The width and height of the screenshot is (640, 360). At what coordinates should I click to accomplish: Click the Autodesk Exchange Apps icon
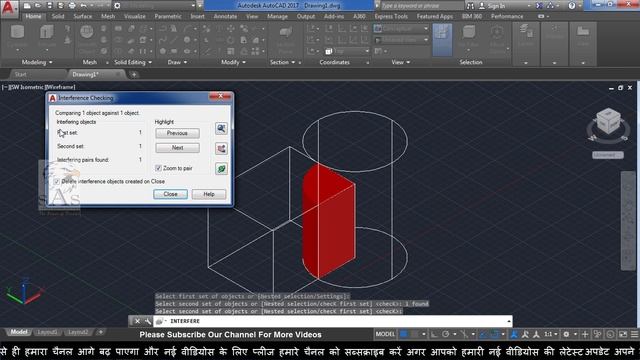(x=540, y=6)
